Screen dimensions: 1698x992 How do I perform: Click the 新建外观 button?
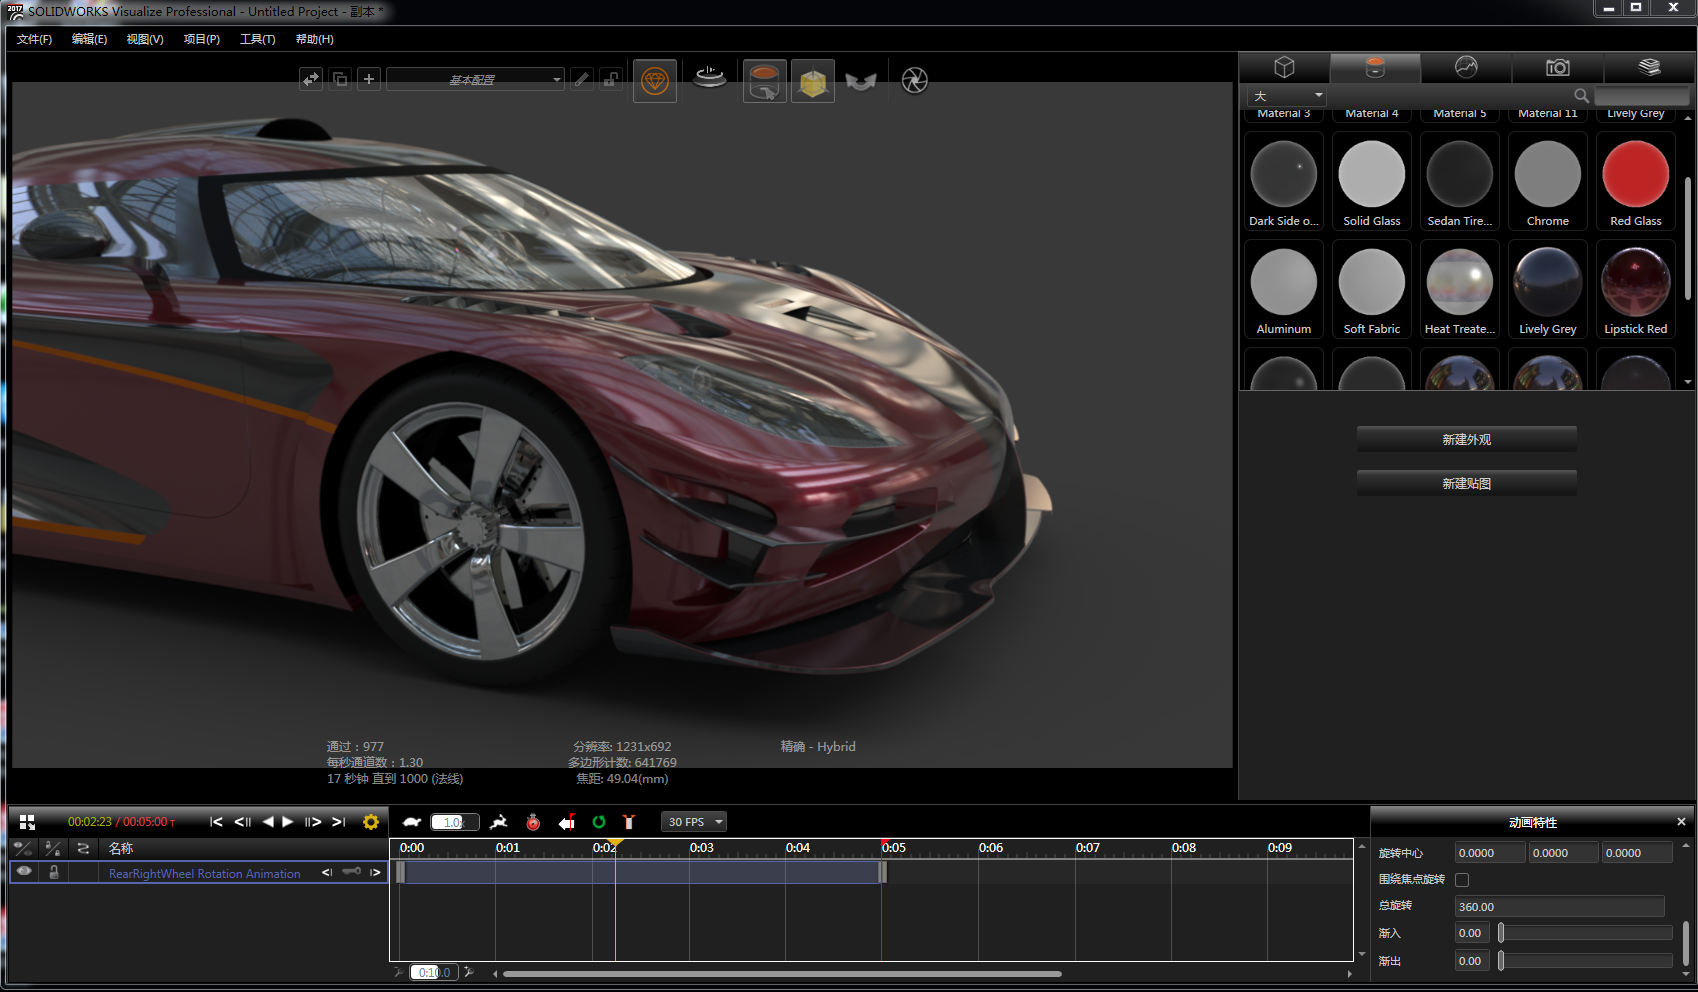coord(1466,438)
